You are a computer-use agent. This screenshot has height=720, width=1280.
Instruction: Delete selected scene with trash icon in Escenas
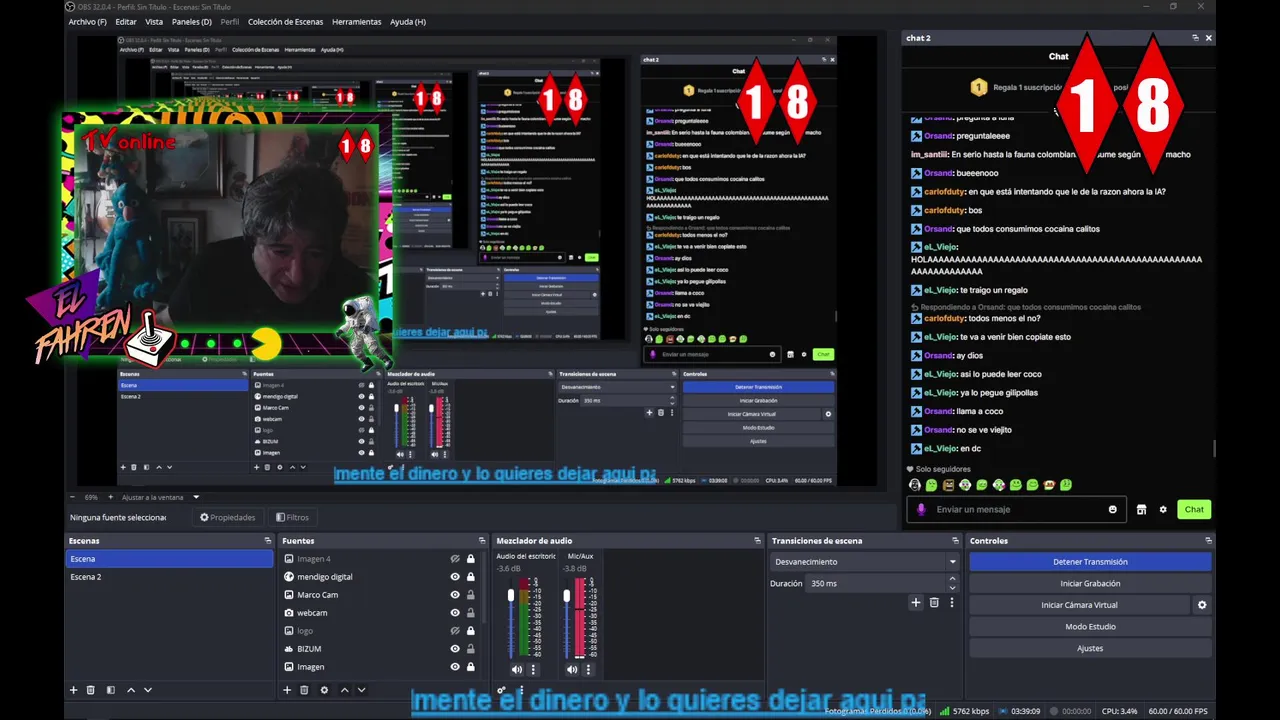point(91,690)
